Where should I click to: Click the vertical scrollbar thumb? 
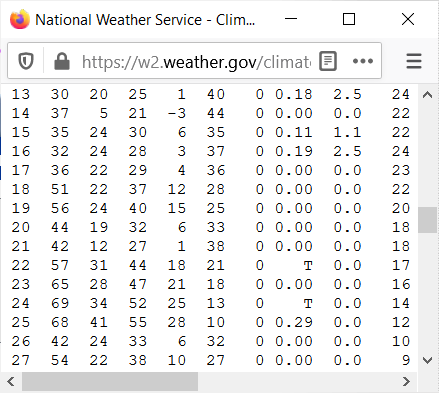point(427,220)
